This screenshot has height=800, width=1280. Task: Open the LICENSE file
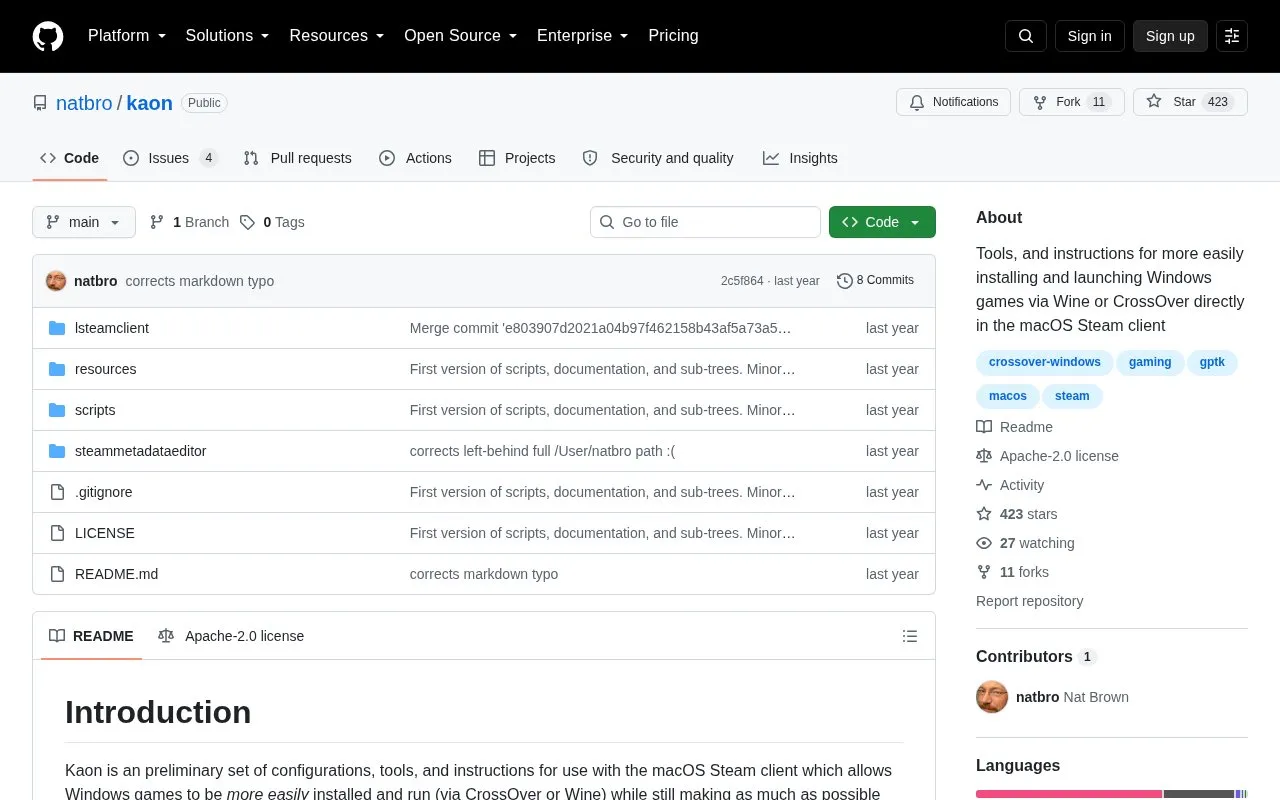click(104, 533)
